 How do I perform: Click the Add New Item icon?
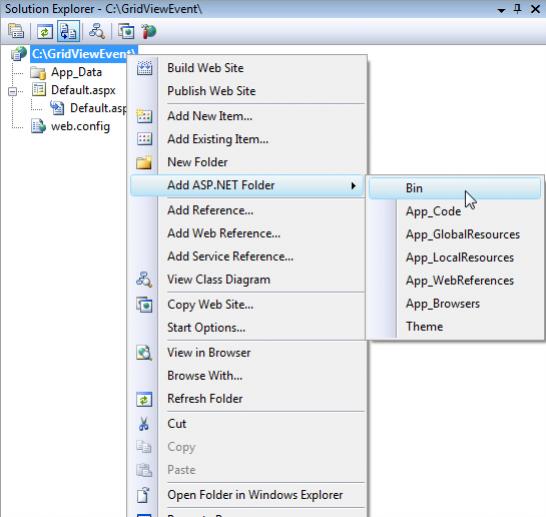pos(145,116)
